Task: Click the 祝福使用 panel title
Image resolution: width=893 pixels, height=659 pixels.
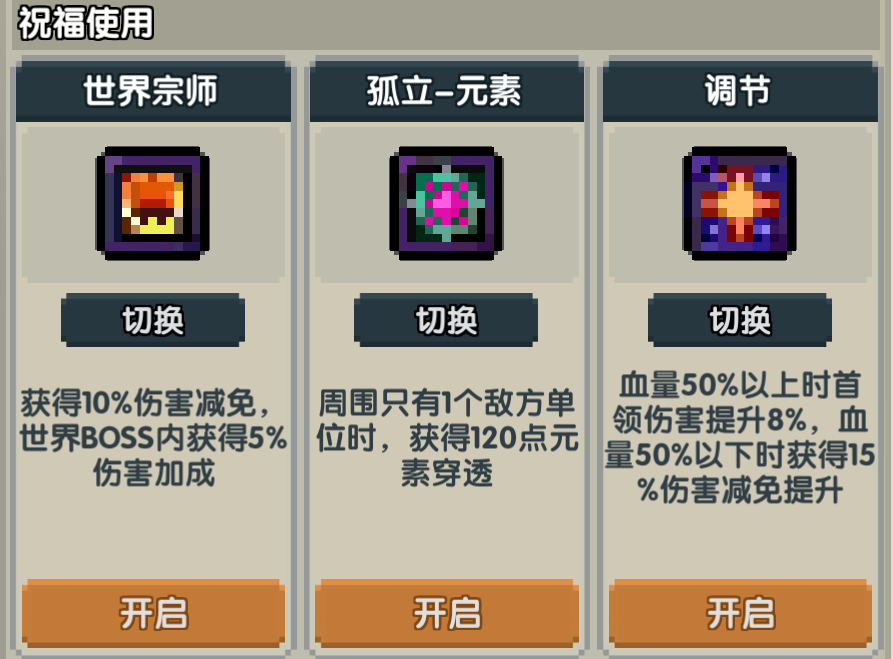Action: coord(85,23)
